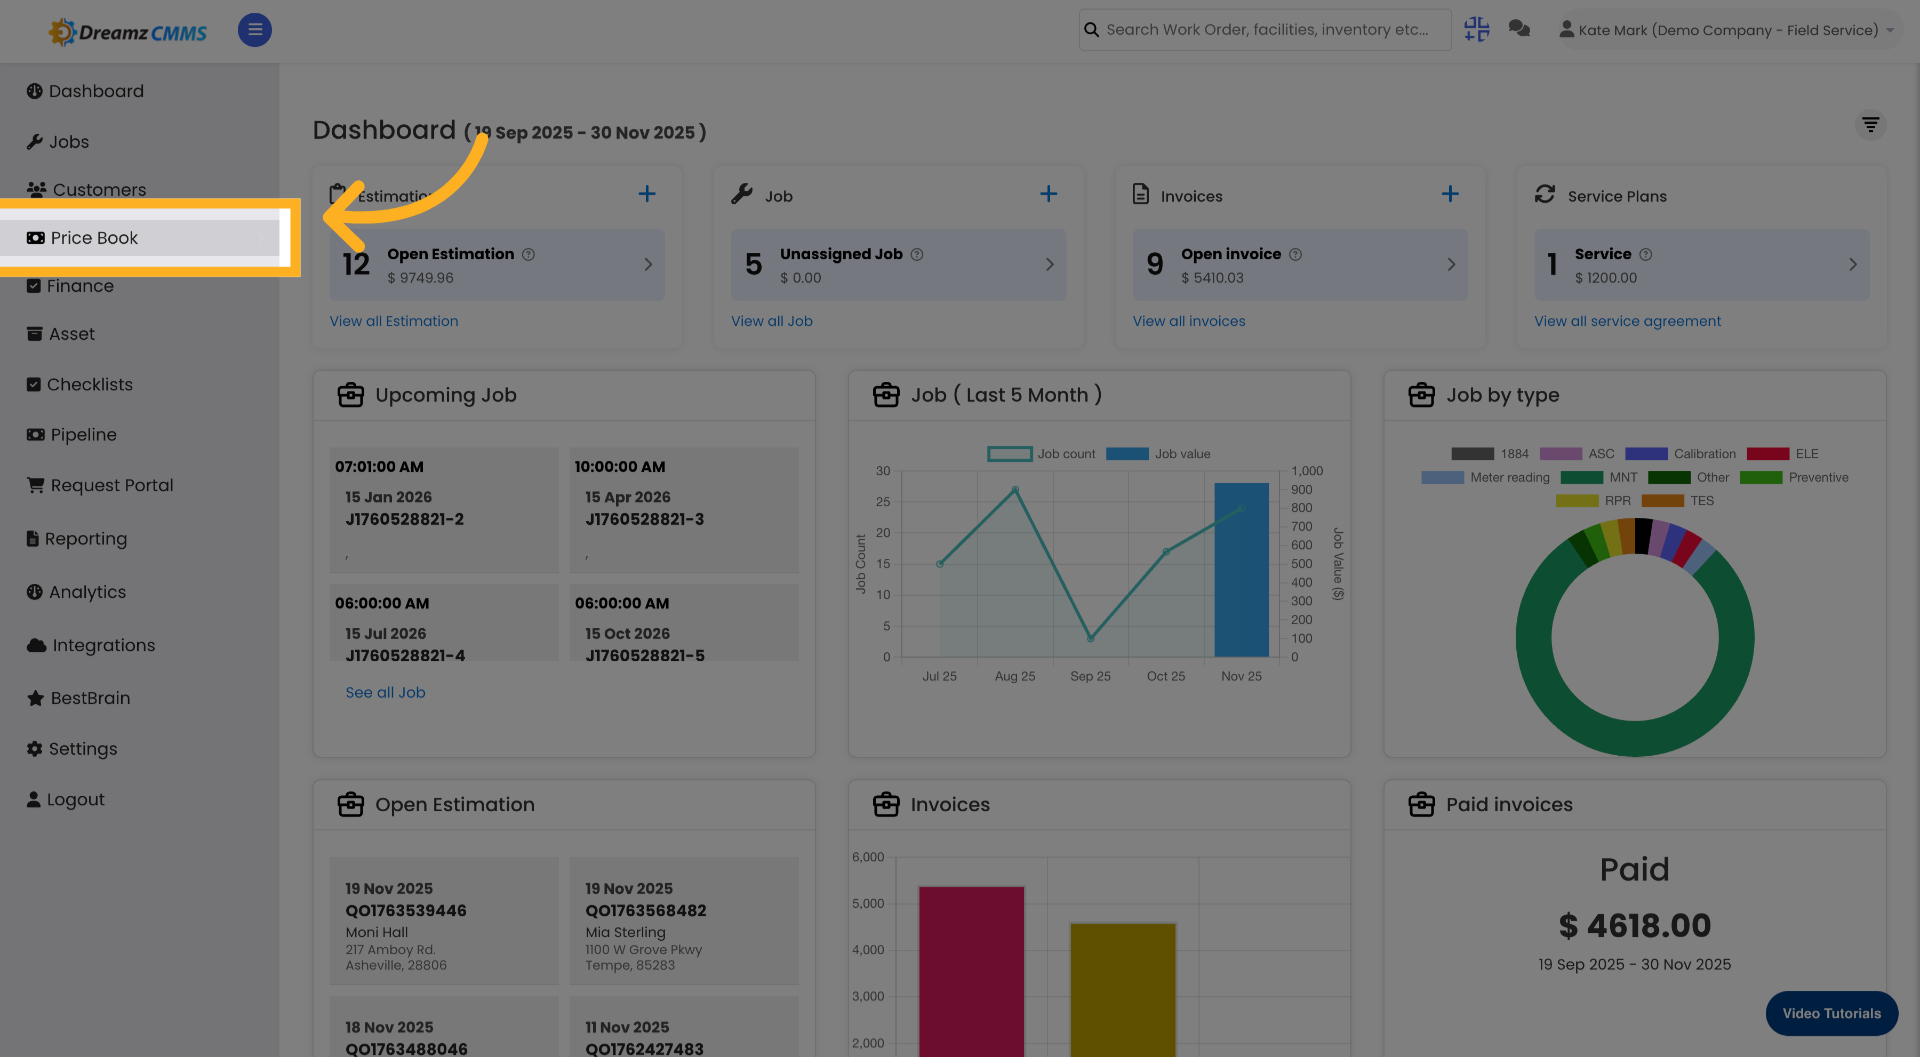The image size is (1920, 1057).
Task: Click the info icon beside Open Estimation
Action: coord(529,255)
